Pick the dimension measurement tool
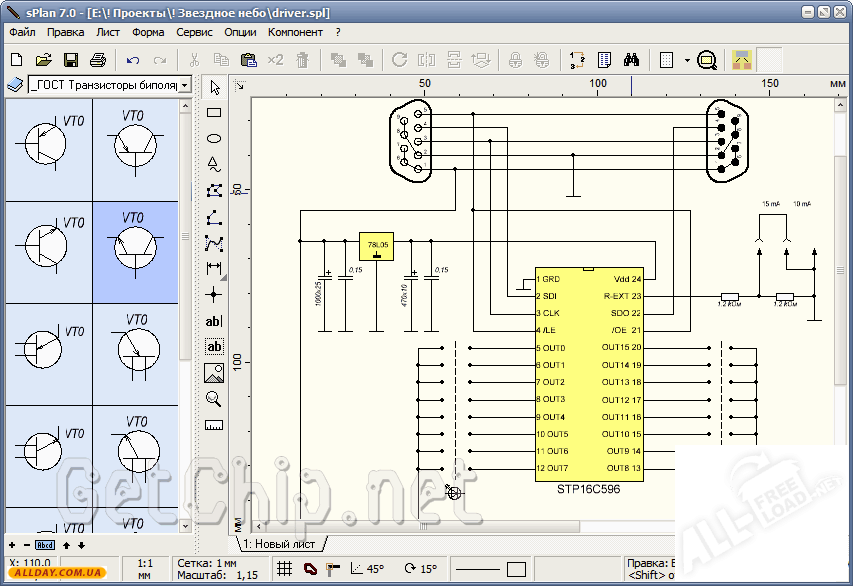The width and height of the screenshot is (853, 586). 214,268
